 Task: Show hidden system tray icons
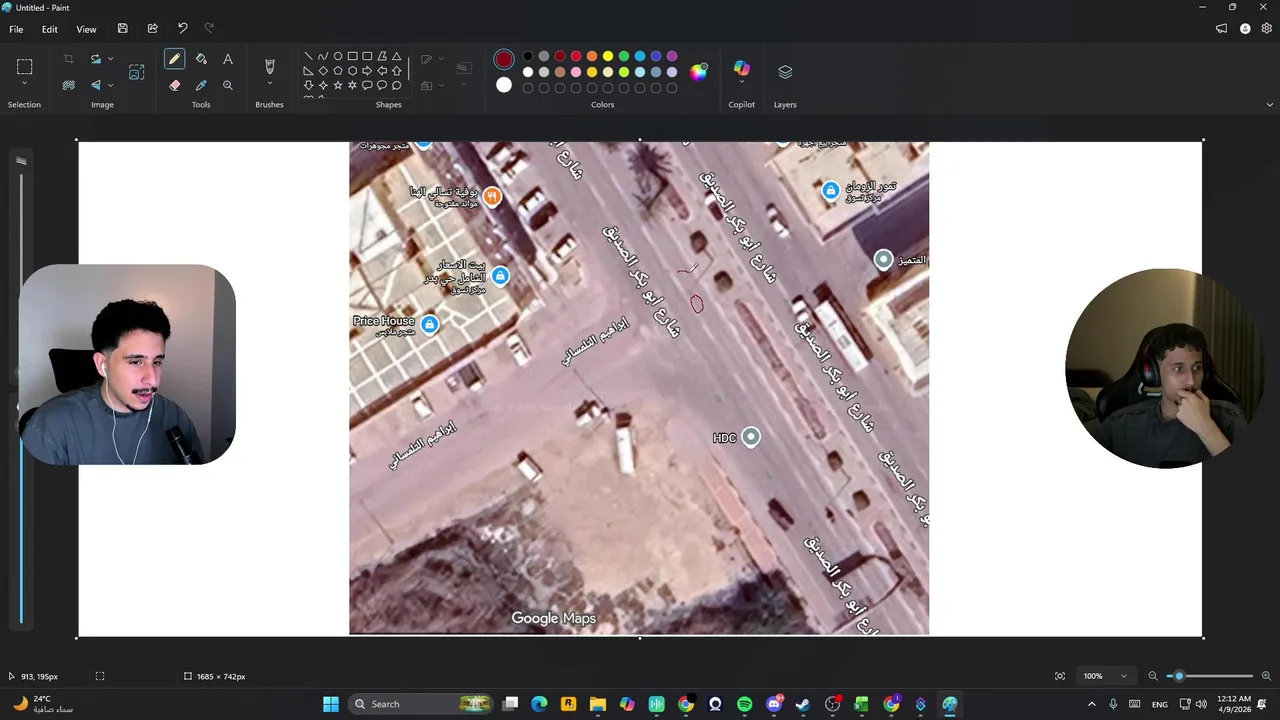[1091, 704]
